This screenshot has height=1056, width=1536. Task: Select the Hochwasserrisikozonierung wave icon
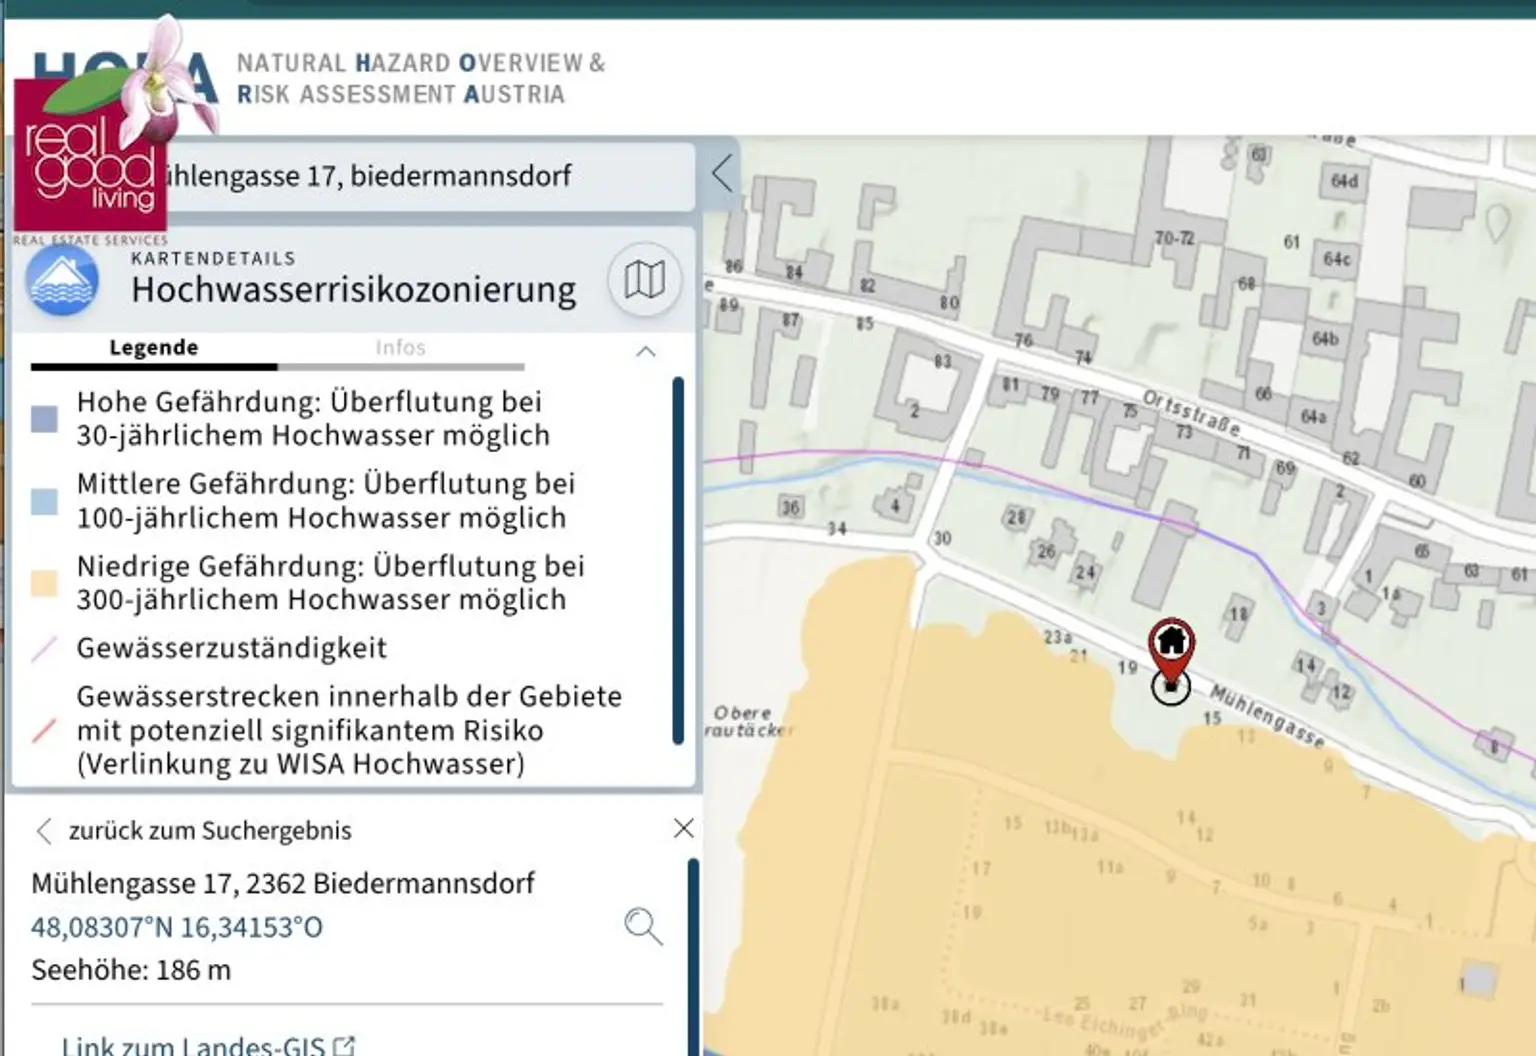point(62,281)
